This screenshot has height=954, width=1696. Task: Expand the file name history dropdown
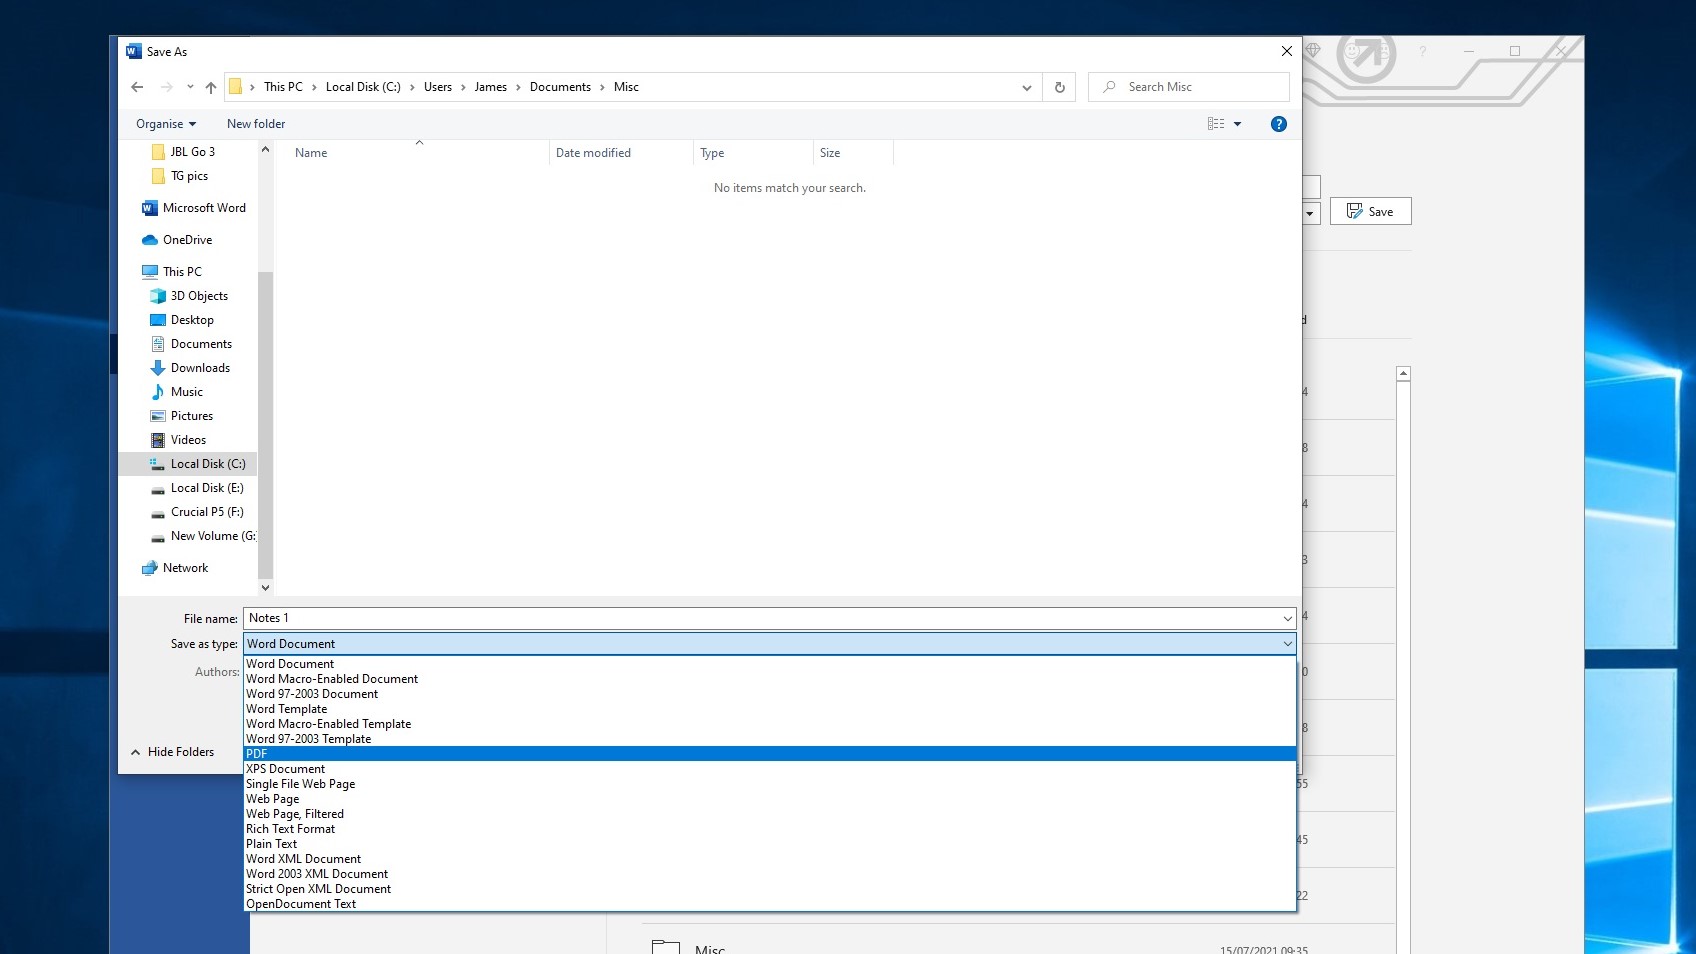click(x=1286, y=618)
